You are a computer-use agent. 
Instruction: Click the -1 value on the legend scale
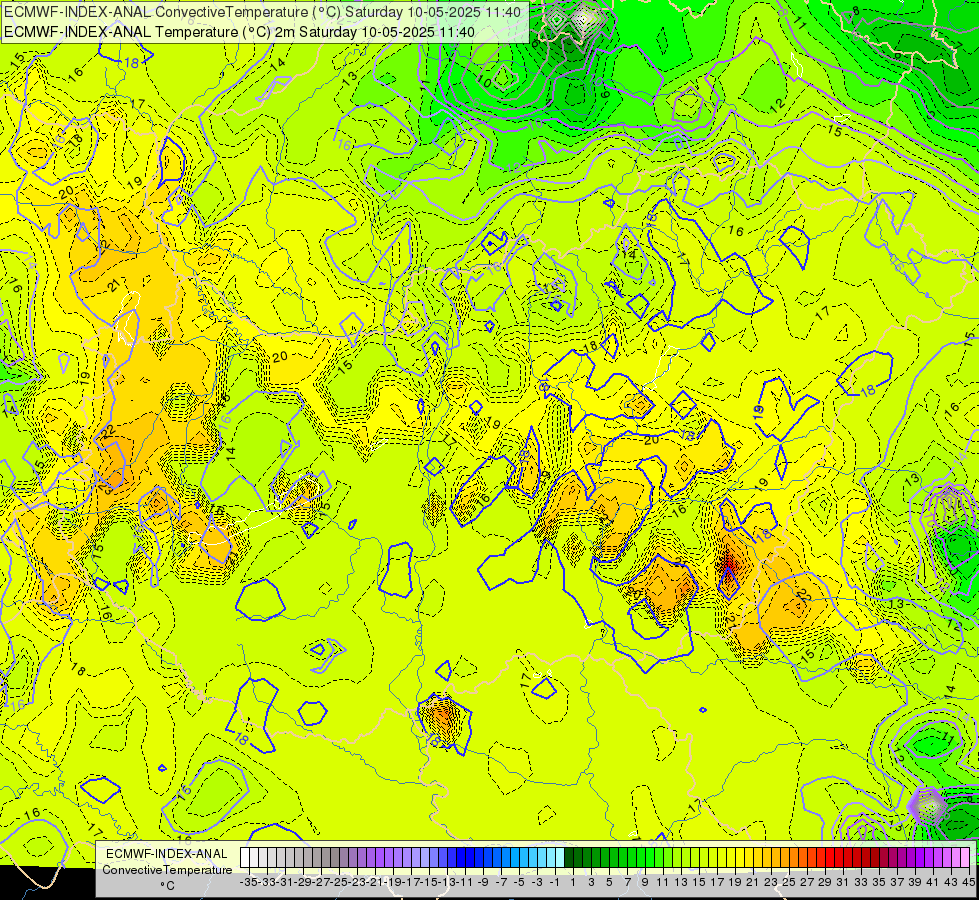click(x=554, y=882)
